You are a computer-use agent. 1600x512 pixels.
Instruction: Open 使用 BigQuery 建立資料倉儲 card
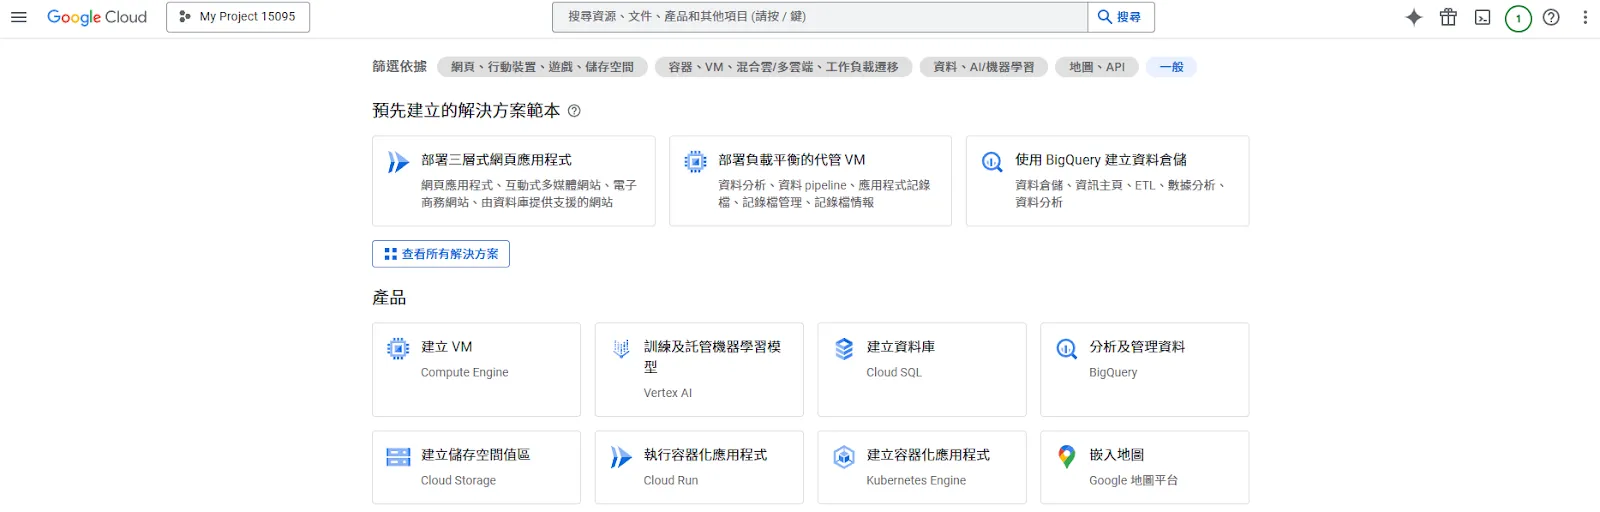[1107, 181]
